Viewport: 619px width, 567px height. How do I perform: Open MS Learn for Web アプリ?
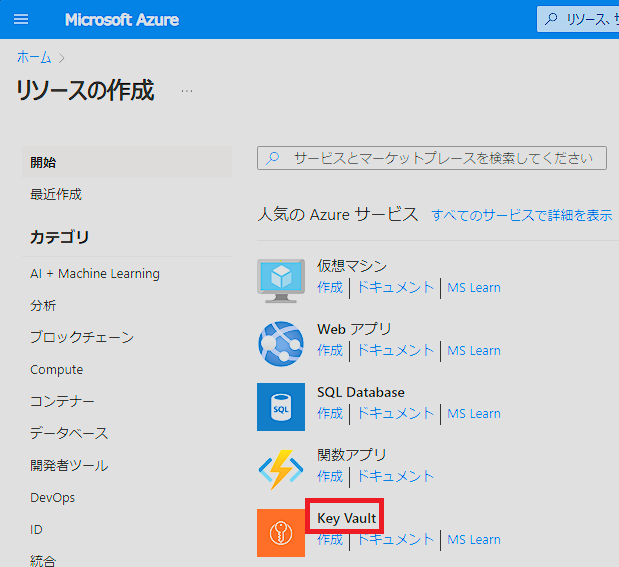tap(474, 350)
